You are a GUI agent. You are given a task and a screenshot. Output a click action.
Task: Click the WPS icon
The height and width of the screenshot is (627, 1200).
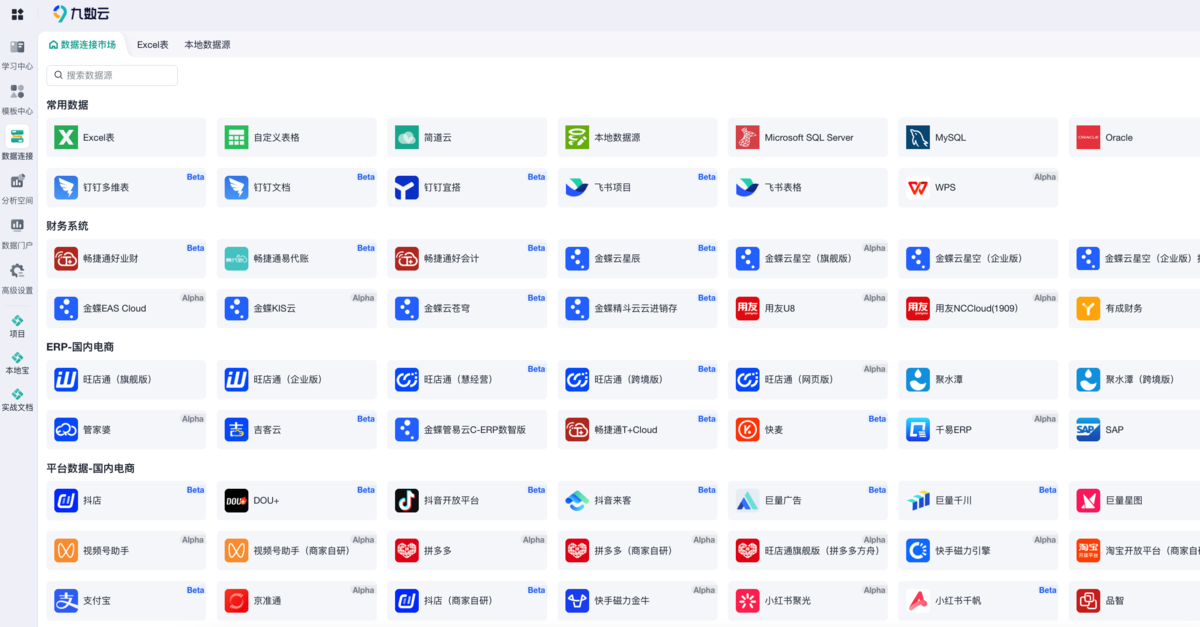(918, 188)
